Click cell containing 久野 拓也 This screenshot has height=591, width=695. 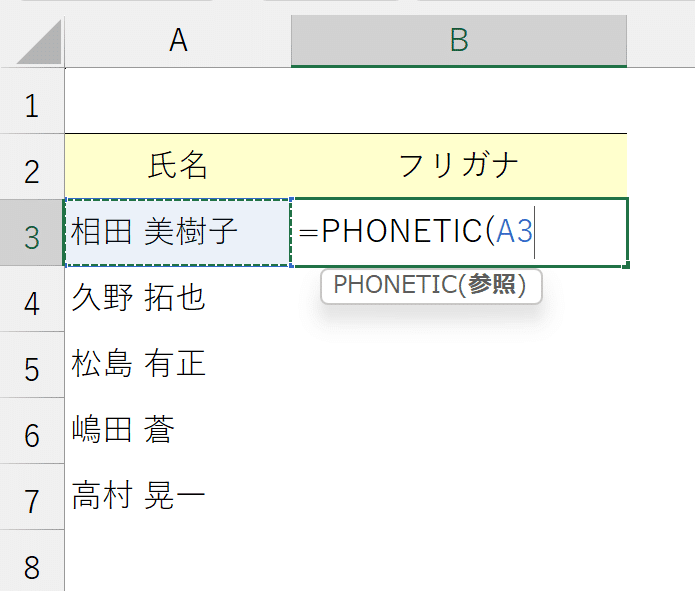[x=178, y=298]
